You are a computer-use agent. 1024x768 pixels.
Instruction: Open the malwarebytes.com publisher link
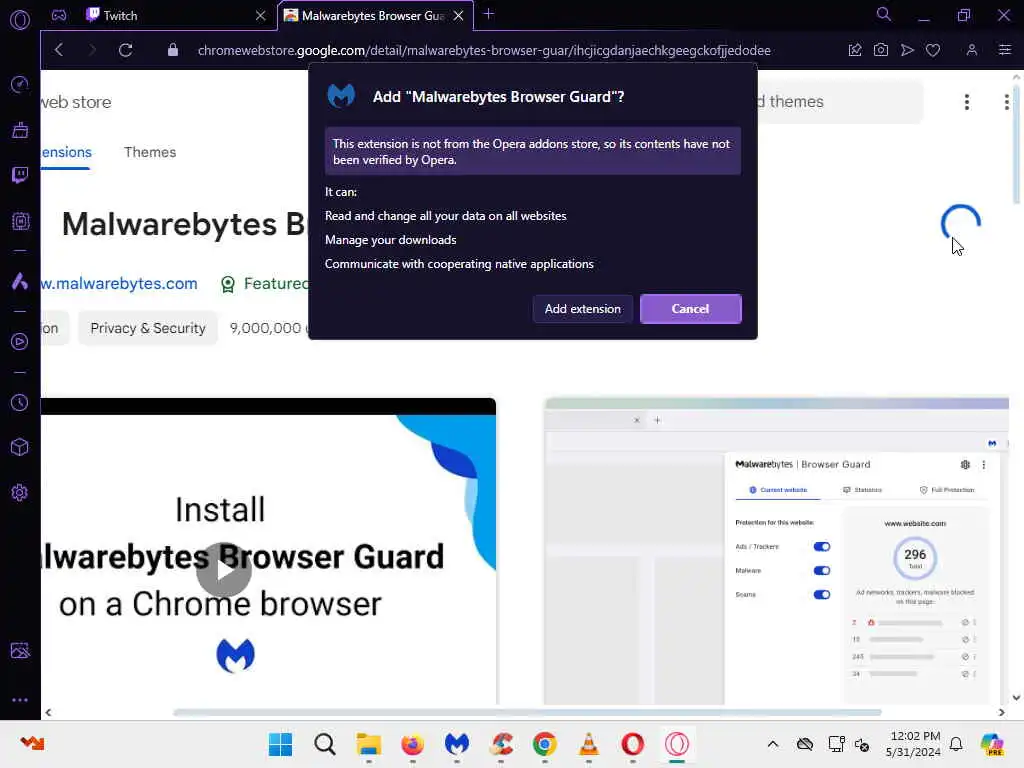coord(119,283)
